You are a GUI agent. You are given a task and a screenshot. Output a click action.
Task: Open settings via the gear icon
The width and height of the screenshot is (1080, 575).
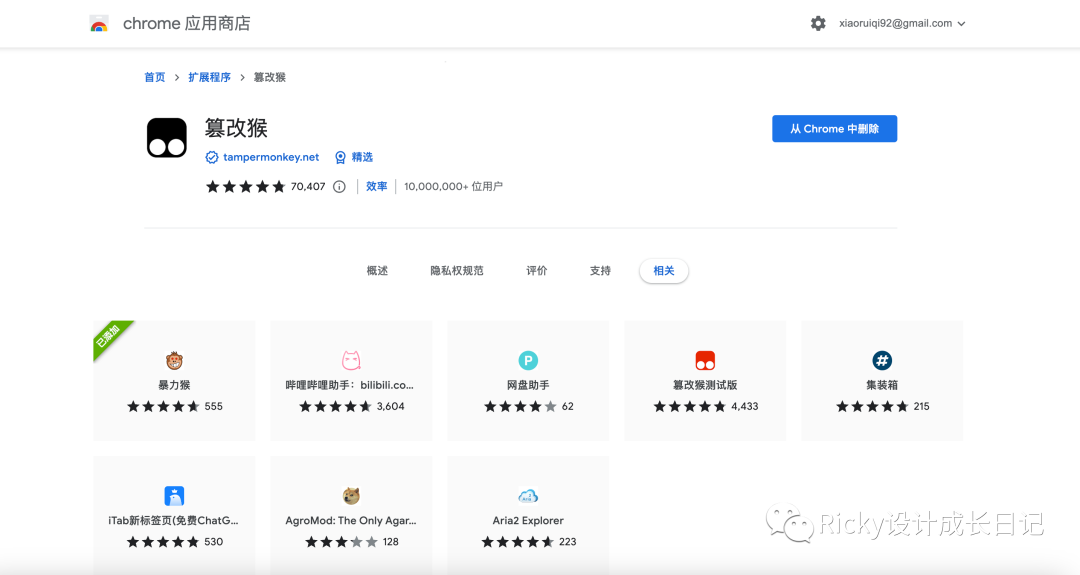[818, 23]
